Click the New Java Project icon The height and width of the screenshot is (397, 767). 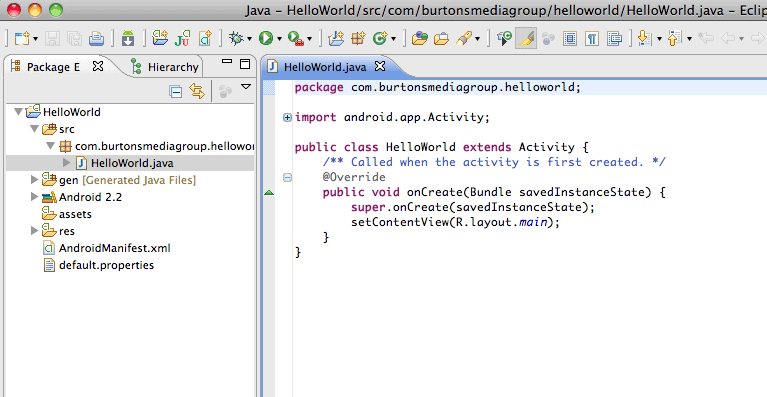pos(160,38)
